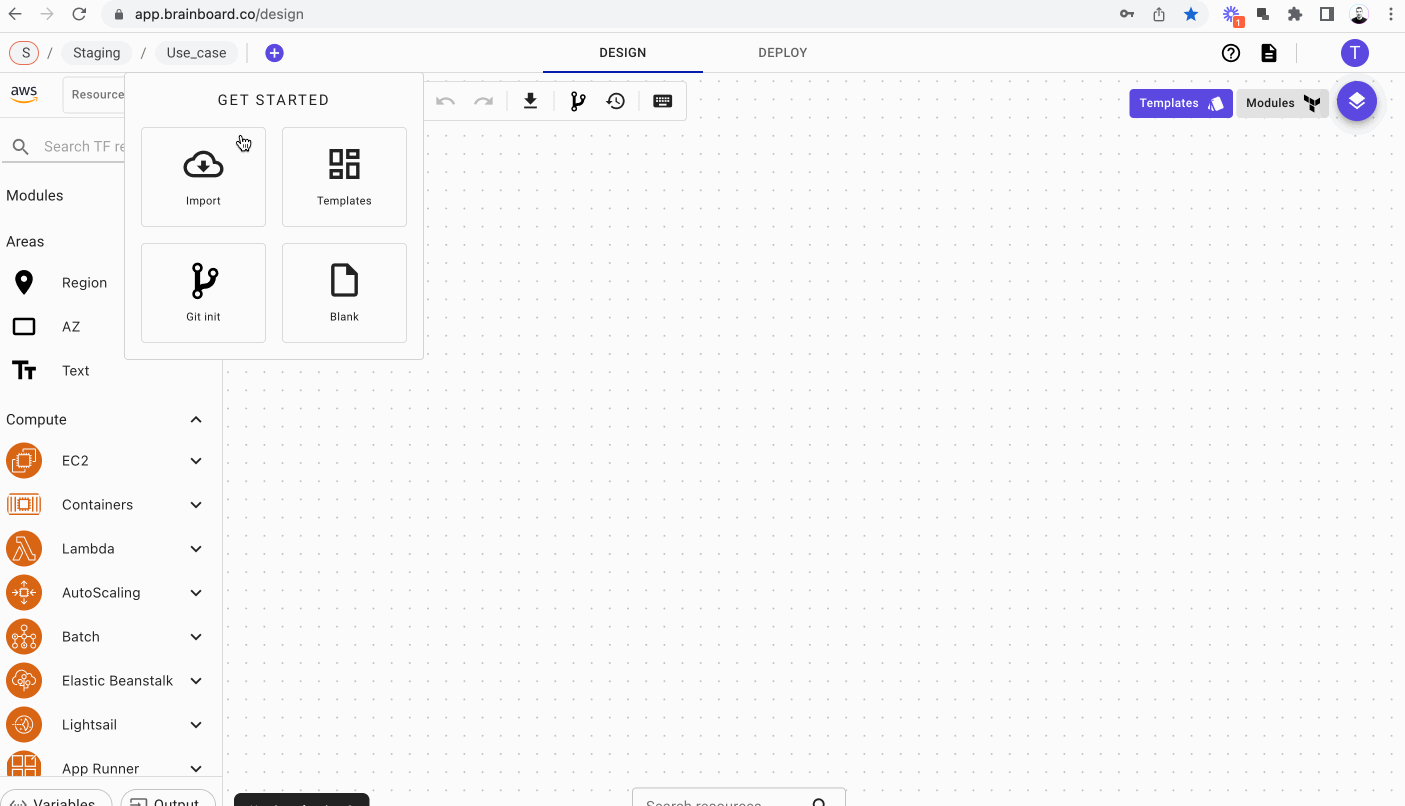Click the undo arrow in the toolbar
The image size is (1405, 806).
coord(446,101)
